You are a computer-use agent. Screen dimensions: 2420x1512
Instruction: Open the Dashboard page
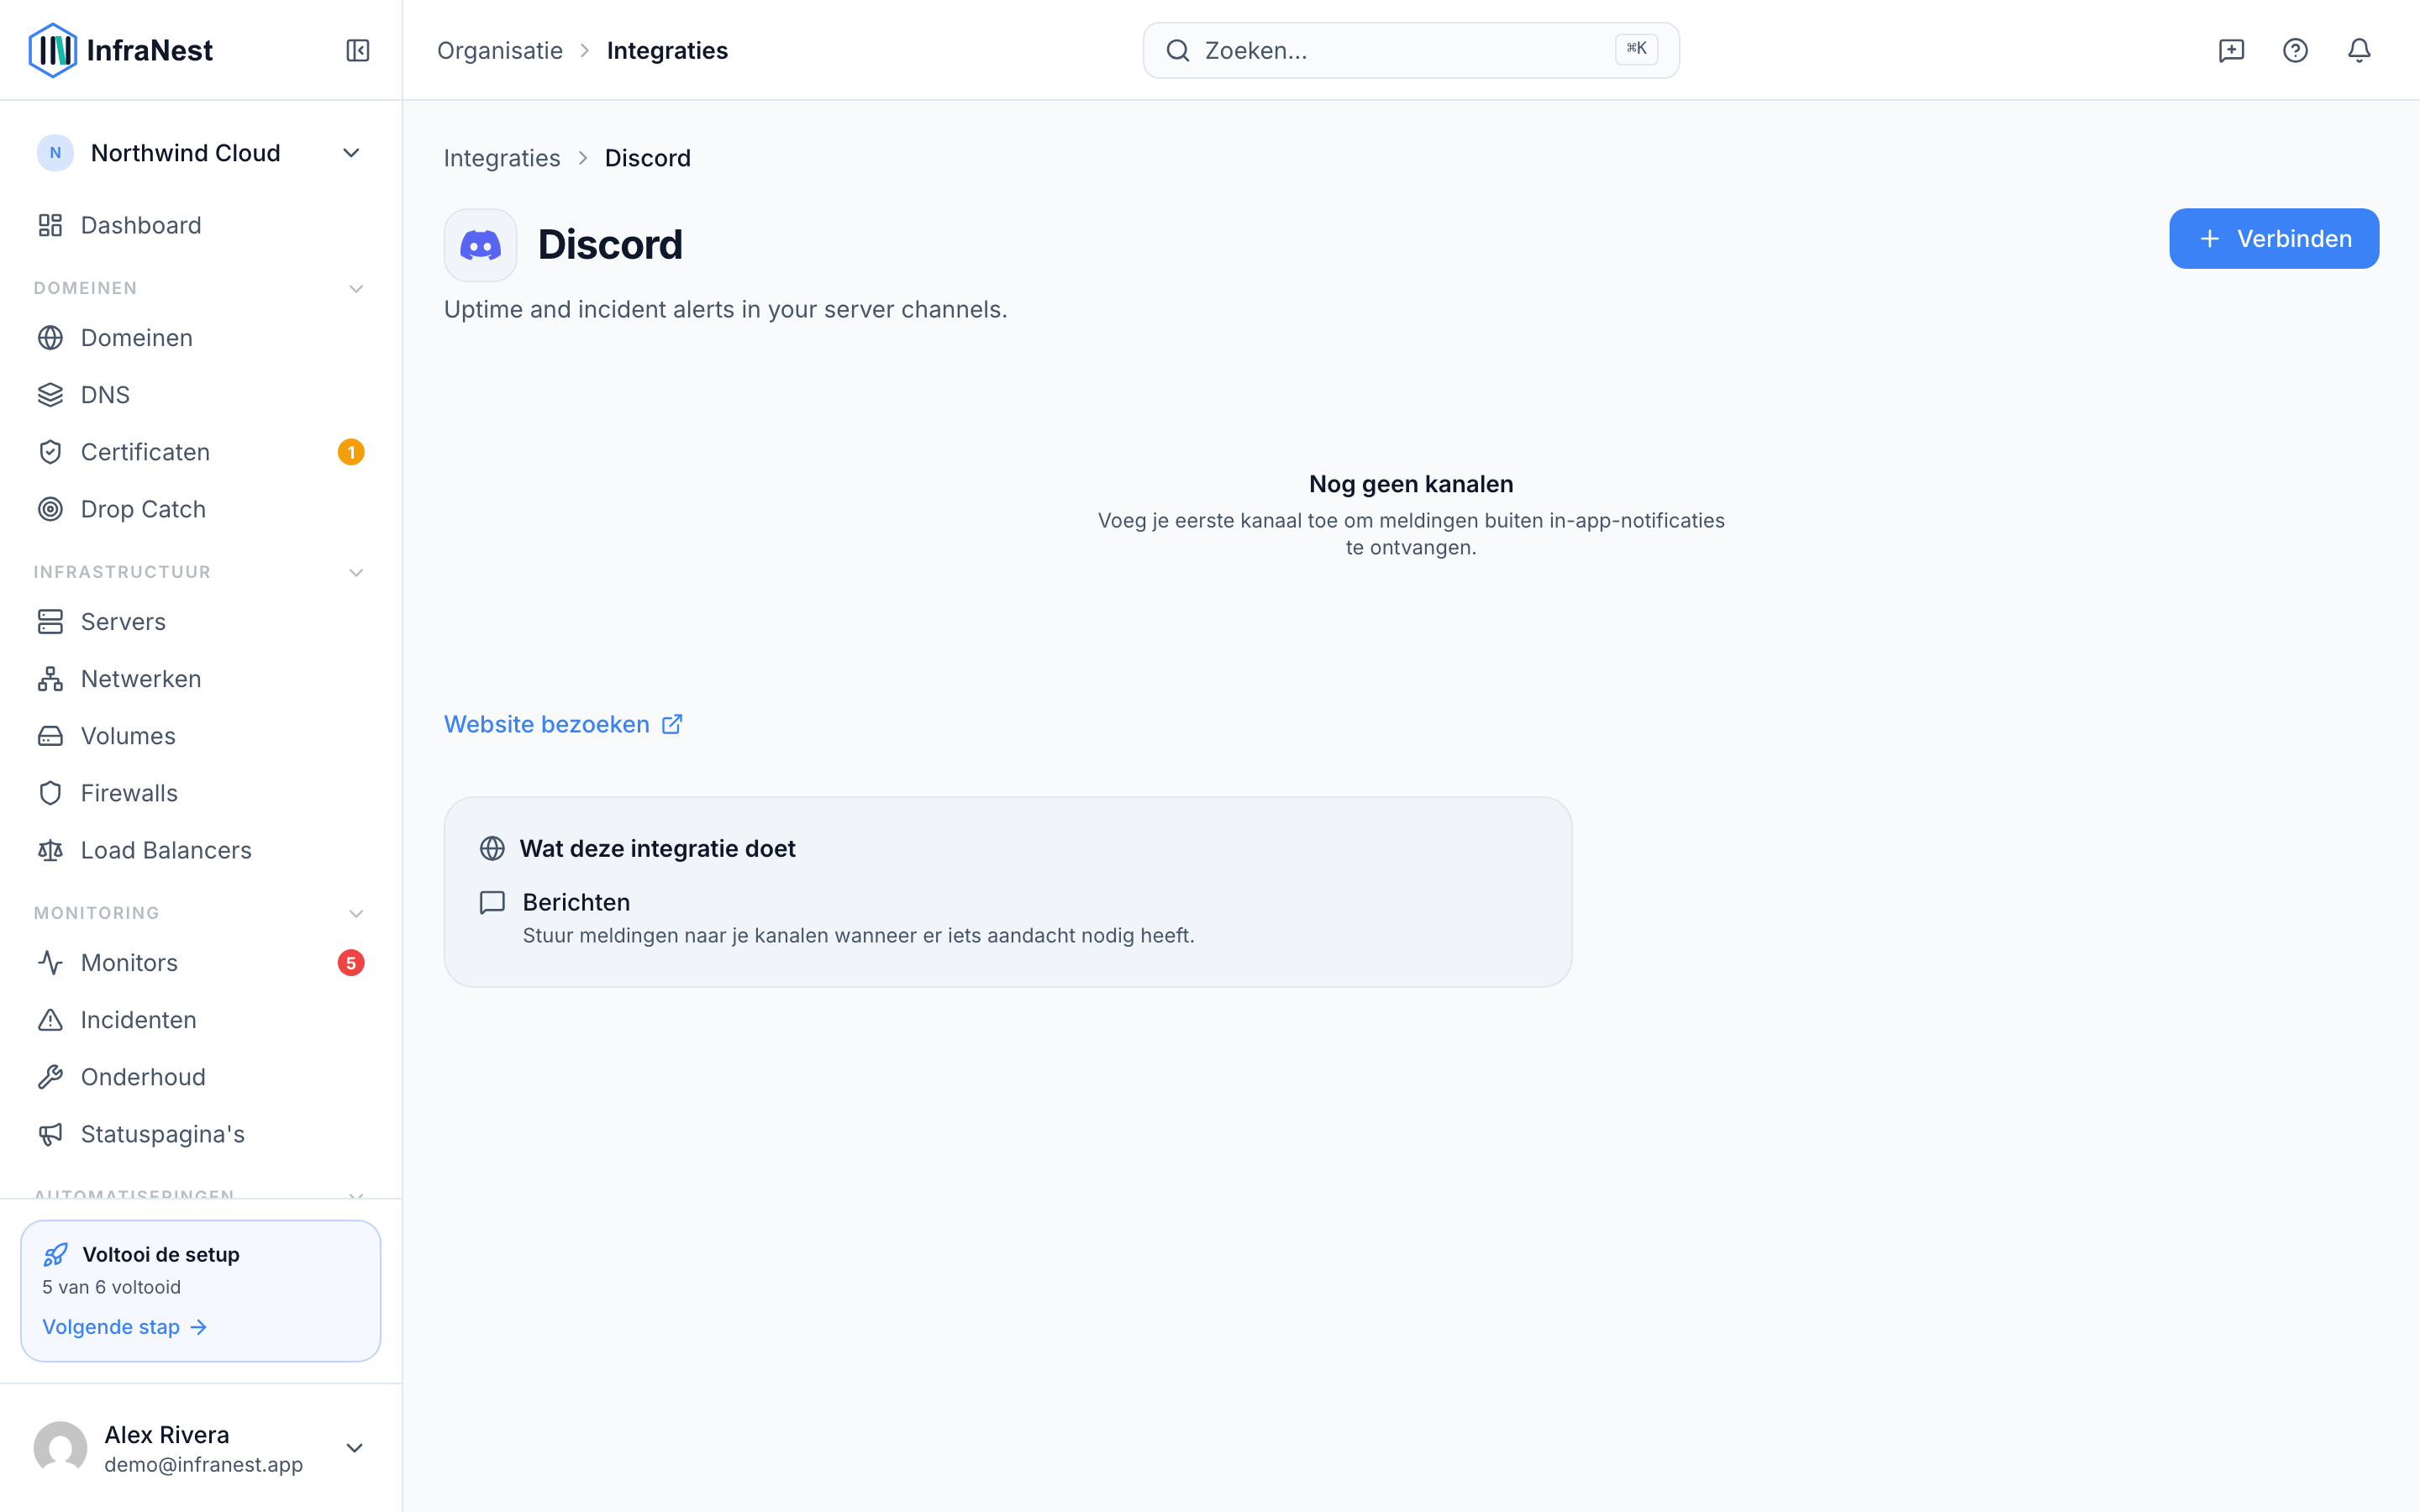coord(200,225)
